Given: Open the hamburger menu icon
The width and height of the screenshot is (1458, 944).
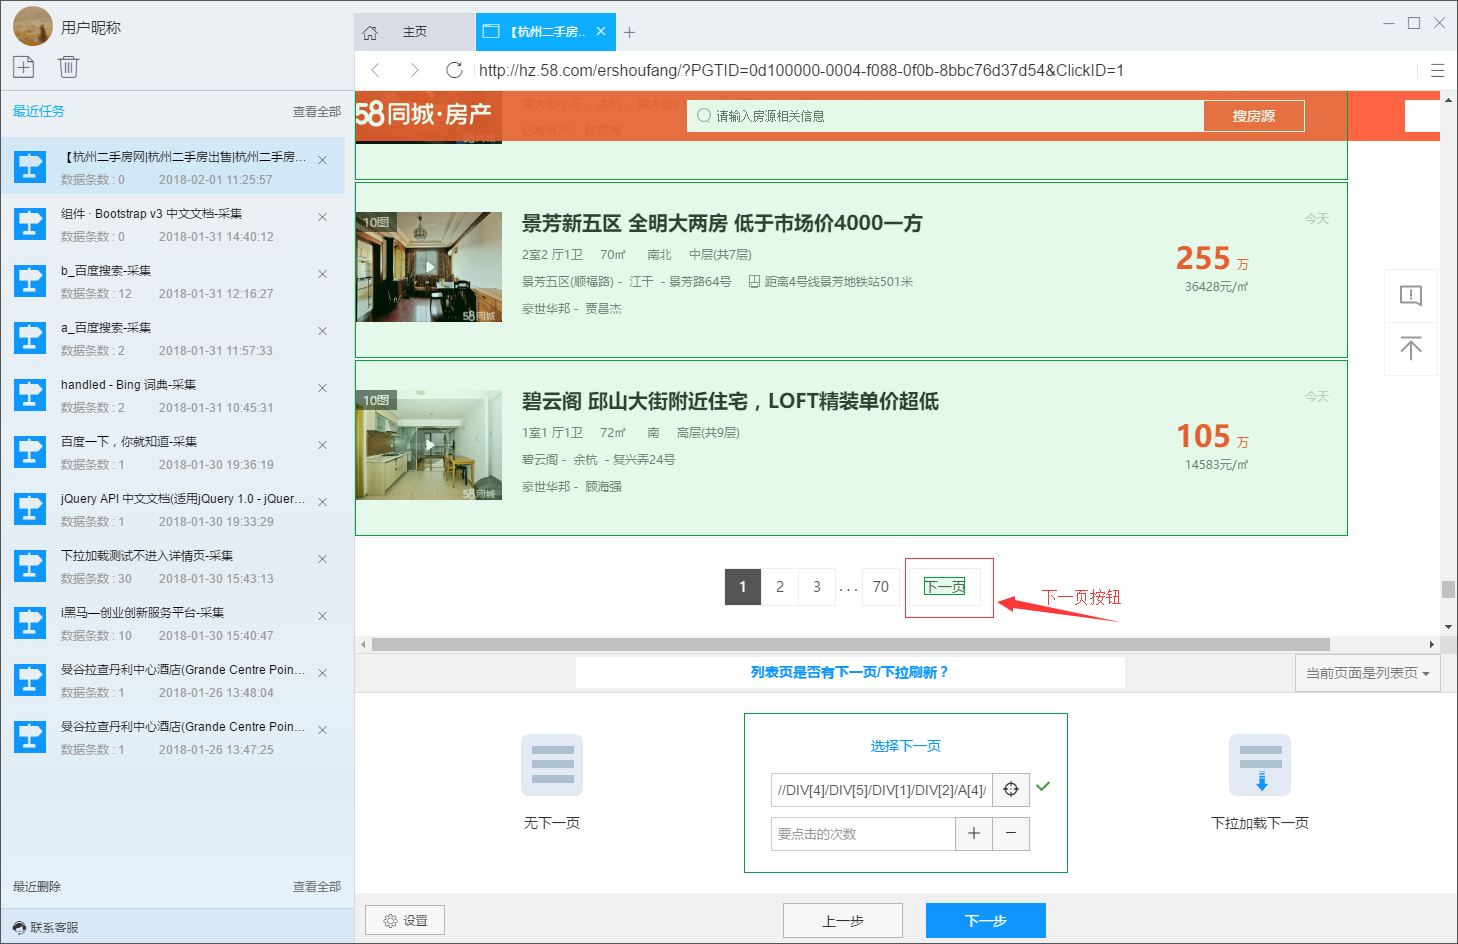Looking at the screenshot, I should (x=1438, y=70).
